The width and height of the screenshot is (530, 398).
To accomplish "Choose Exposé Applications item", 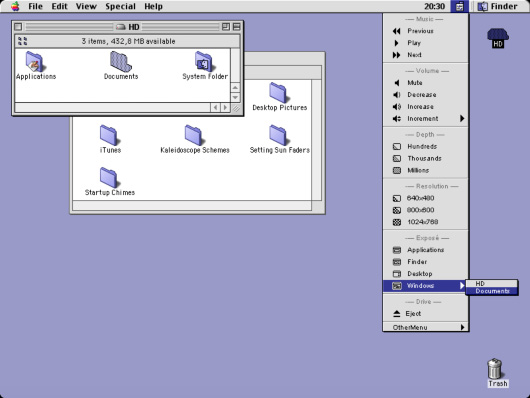I will [426, 250].
